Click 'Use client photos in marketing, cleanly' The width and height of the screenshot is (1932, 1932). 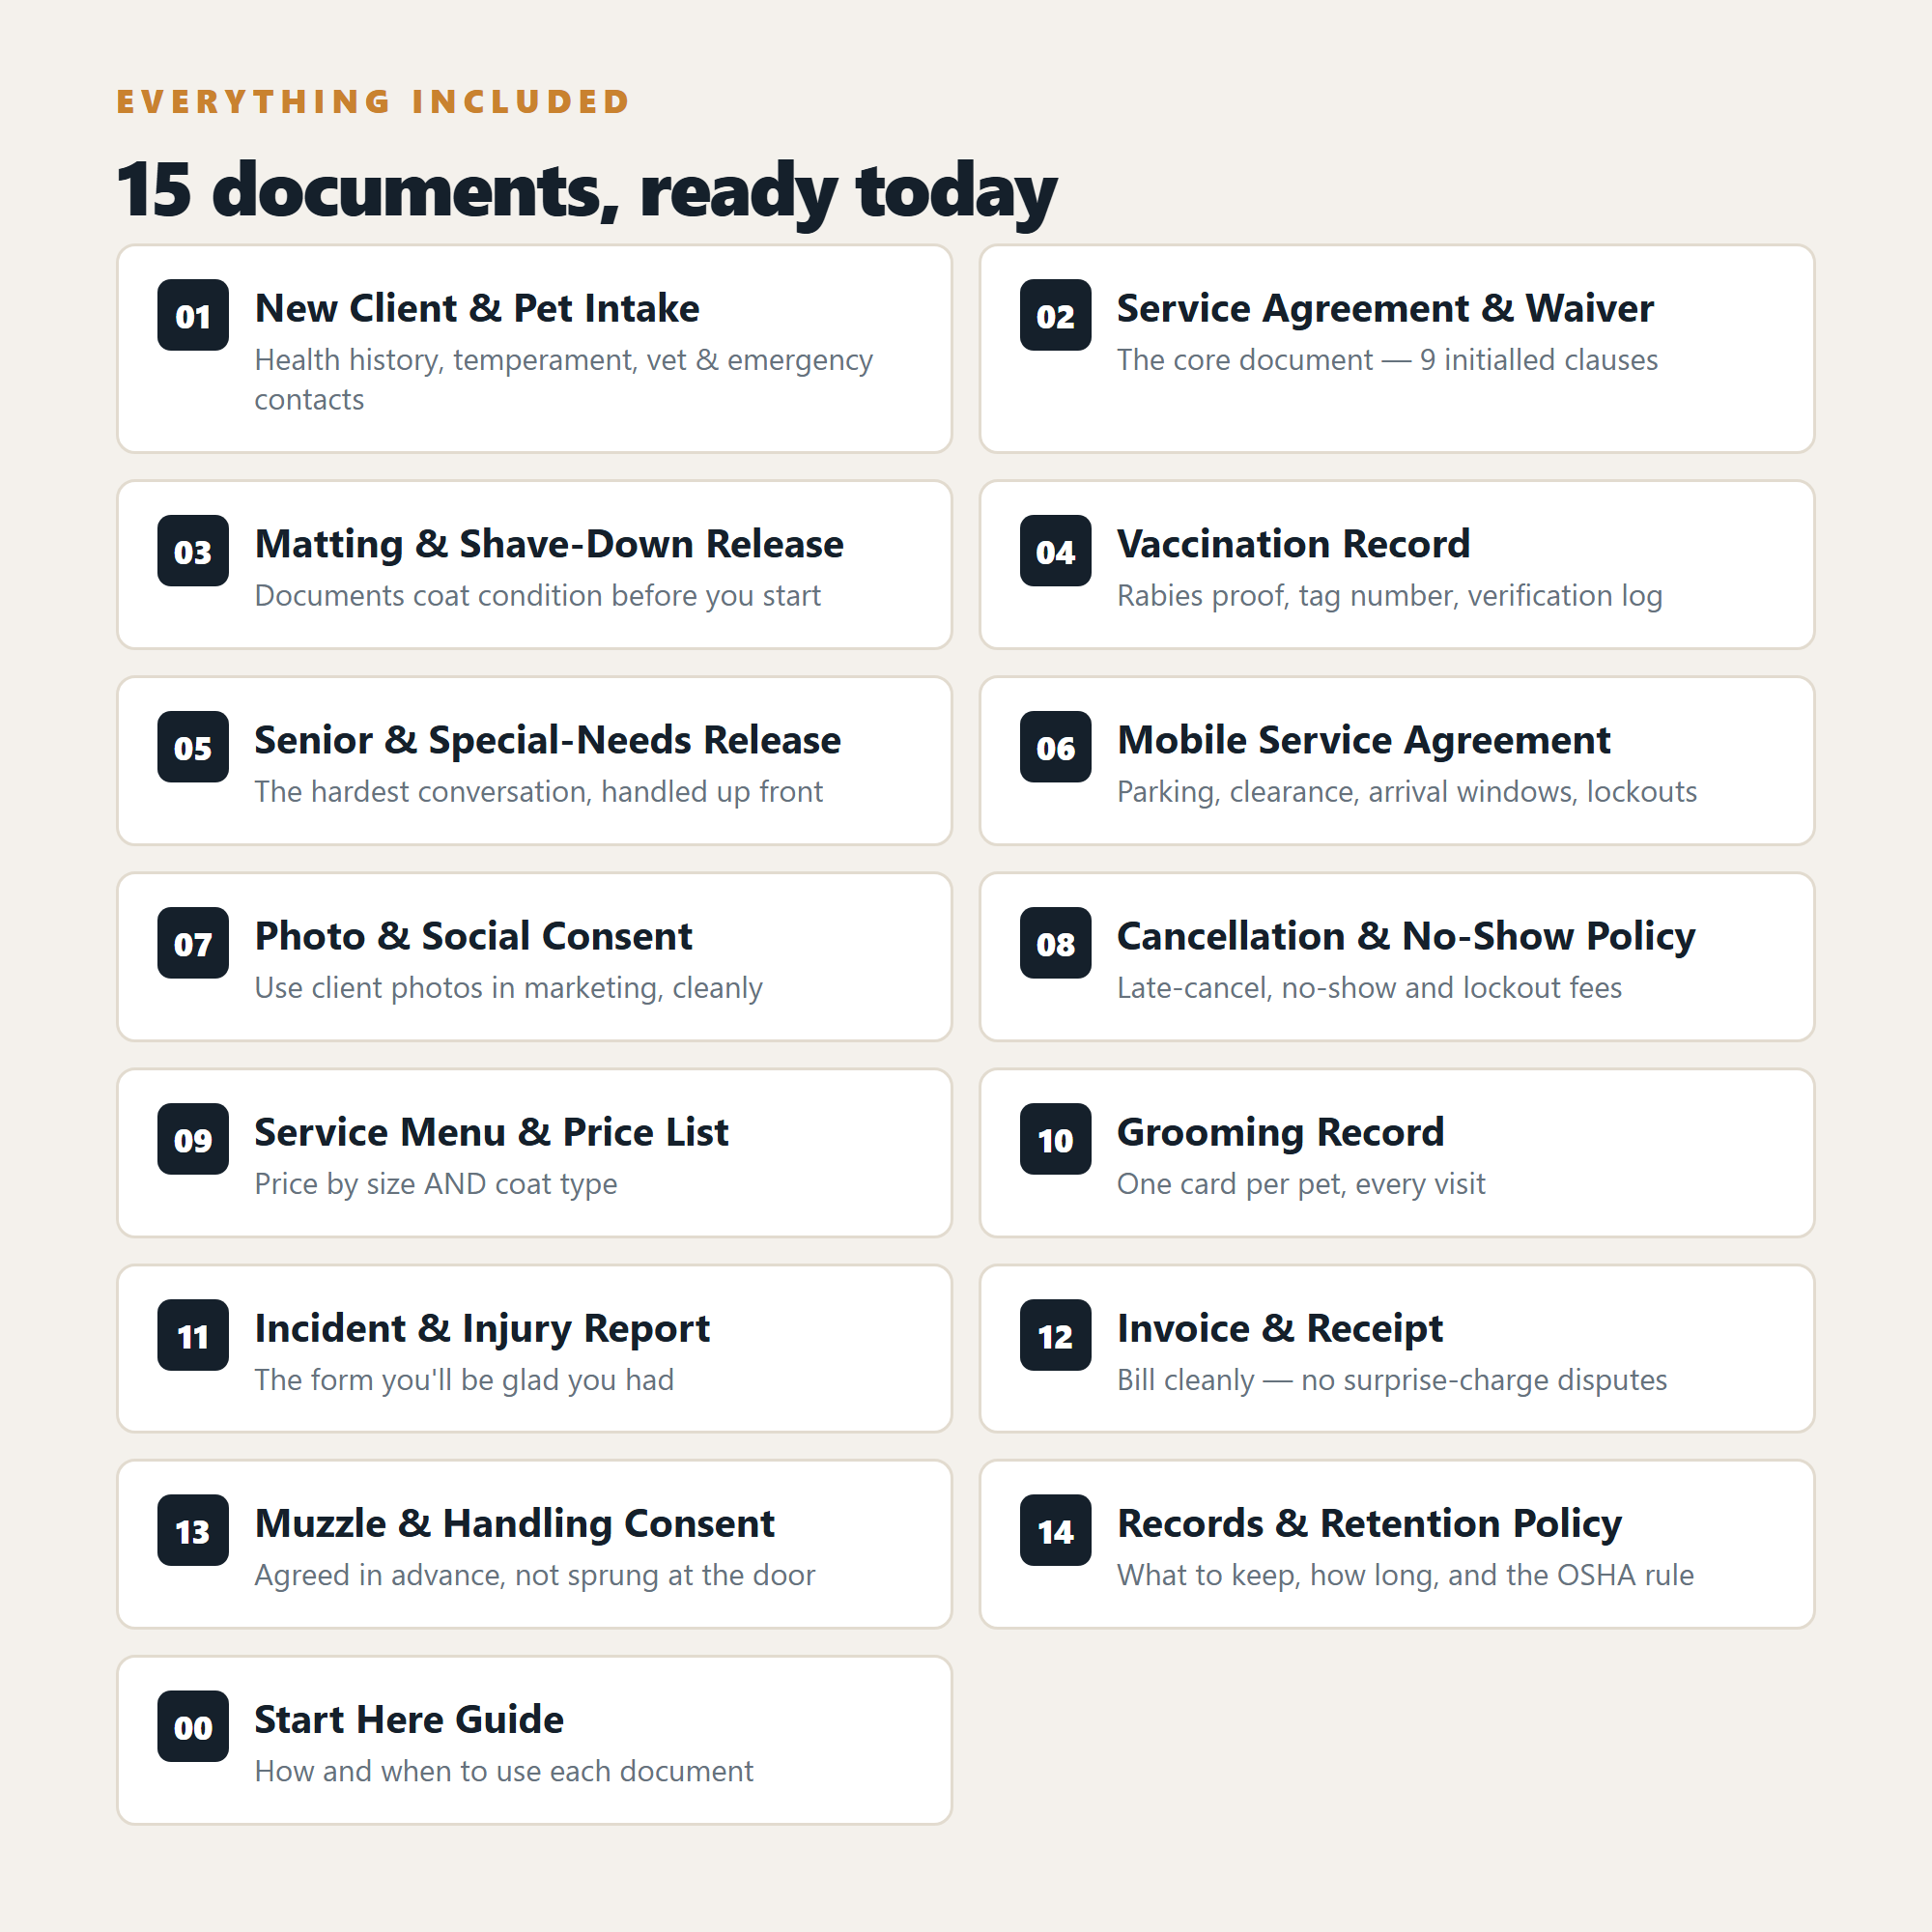pyautogui.click(x=508, y=987)
